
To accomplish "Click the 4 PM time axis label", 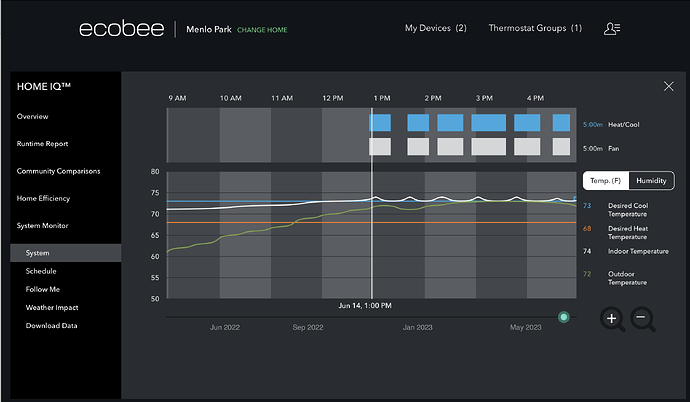I will click(535, 98).
